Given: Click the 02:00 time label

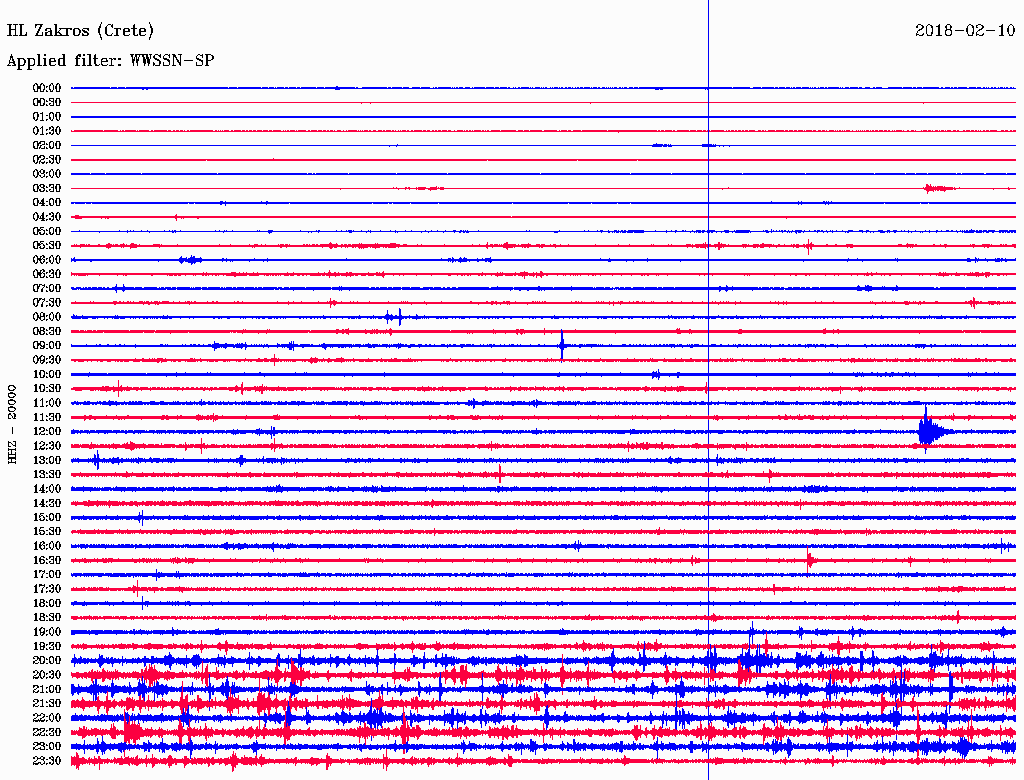Looking at the screenshot, I should point(47,145).
